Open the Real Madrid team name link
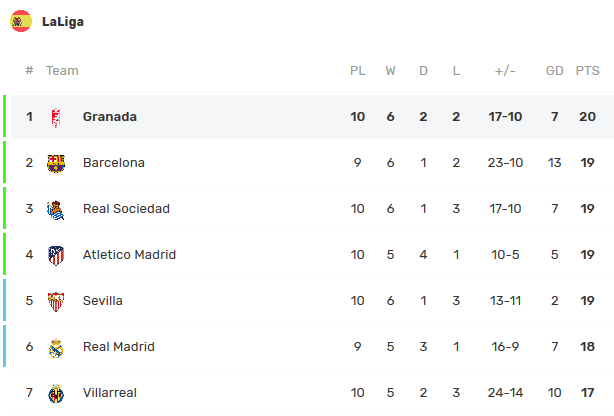Screen dimensions: 614x416 pyautogui.click(x=119, y=347)
